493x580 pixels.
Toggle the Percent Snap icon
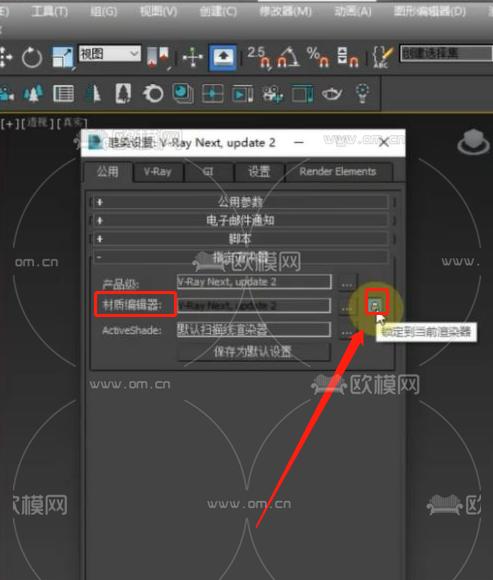(317, 57)
